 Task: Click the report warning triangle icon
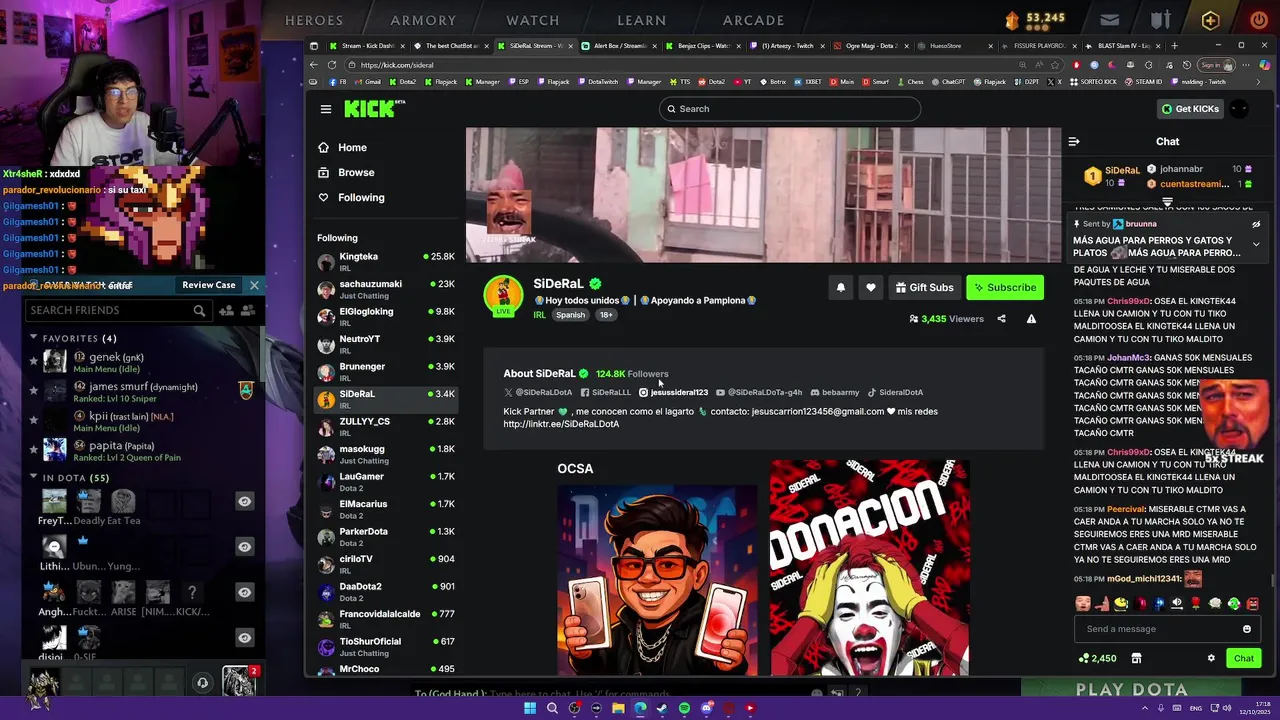coord(1031,319)
